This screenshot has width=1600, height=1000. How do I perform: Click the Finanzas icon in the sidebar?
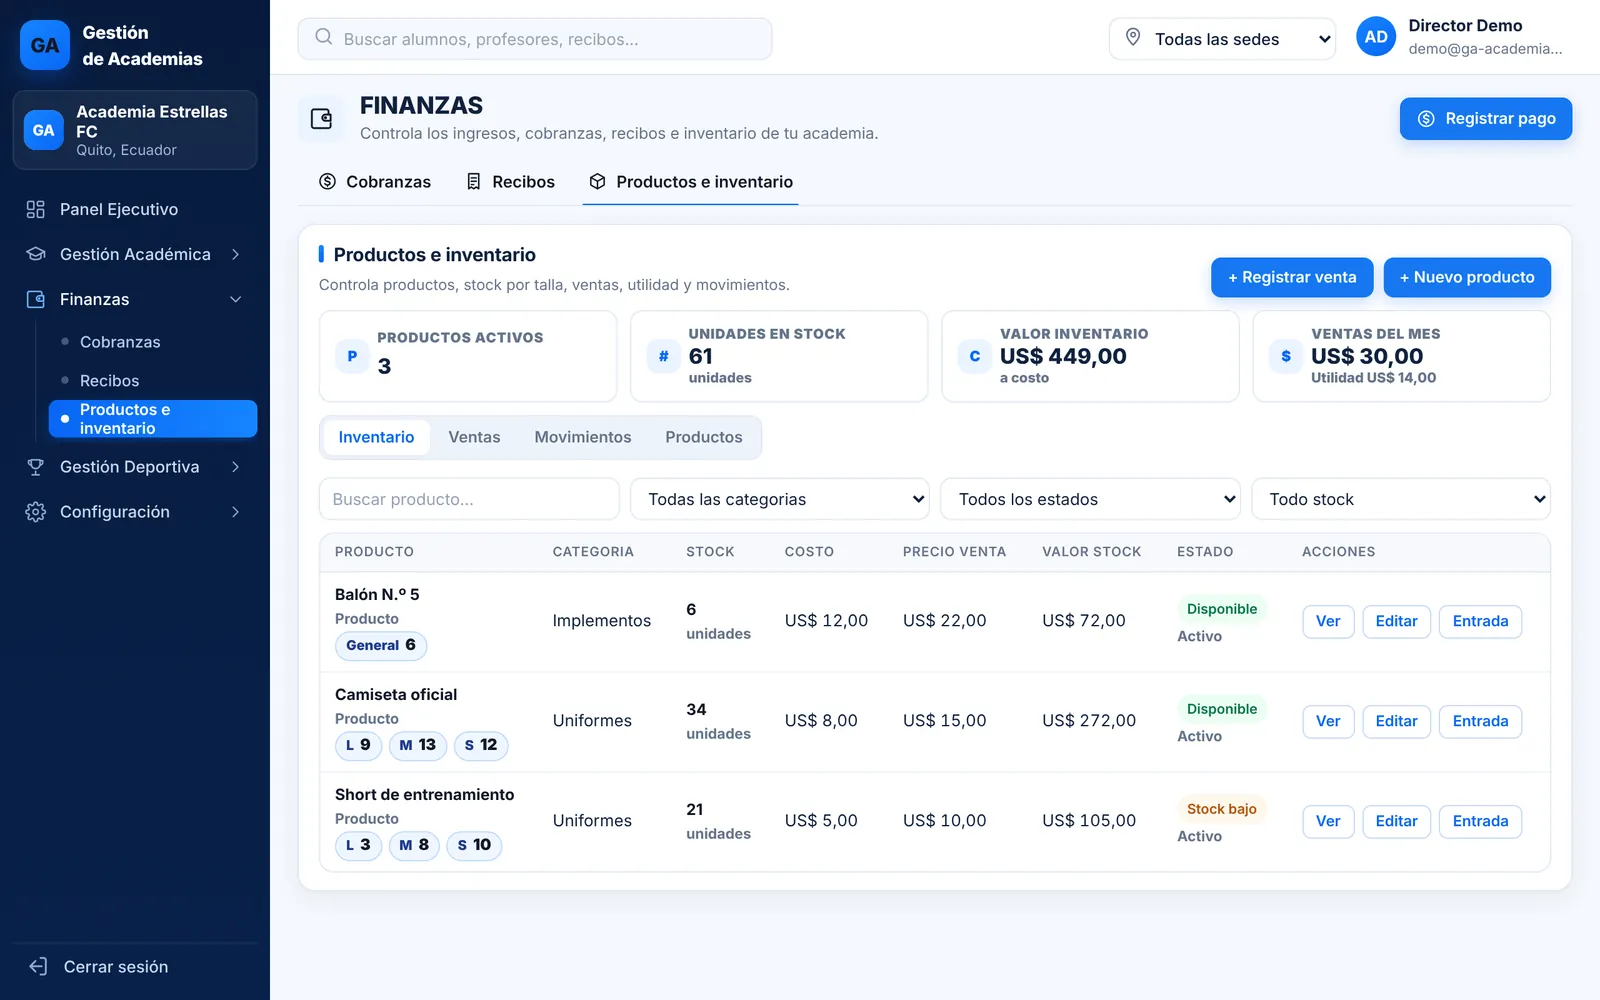click(36, 299)
